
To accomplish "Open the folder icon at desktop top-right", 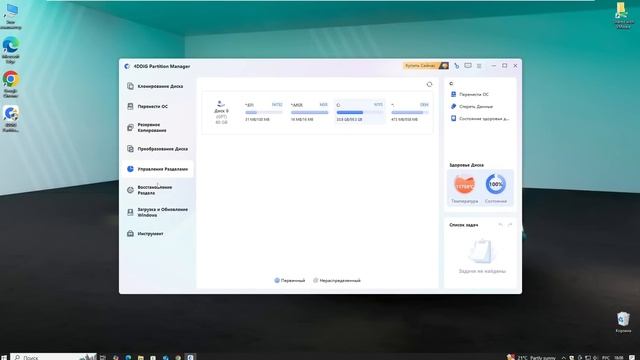I will pos(623,16).
